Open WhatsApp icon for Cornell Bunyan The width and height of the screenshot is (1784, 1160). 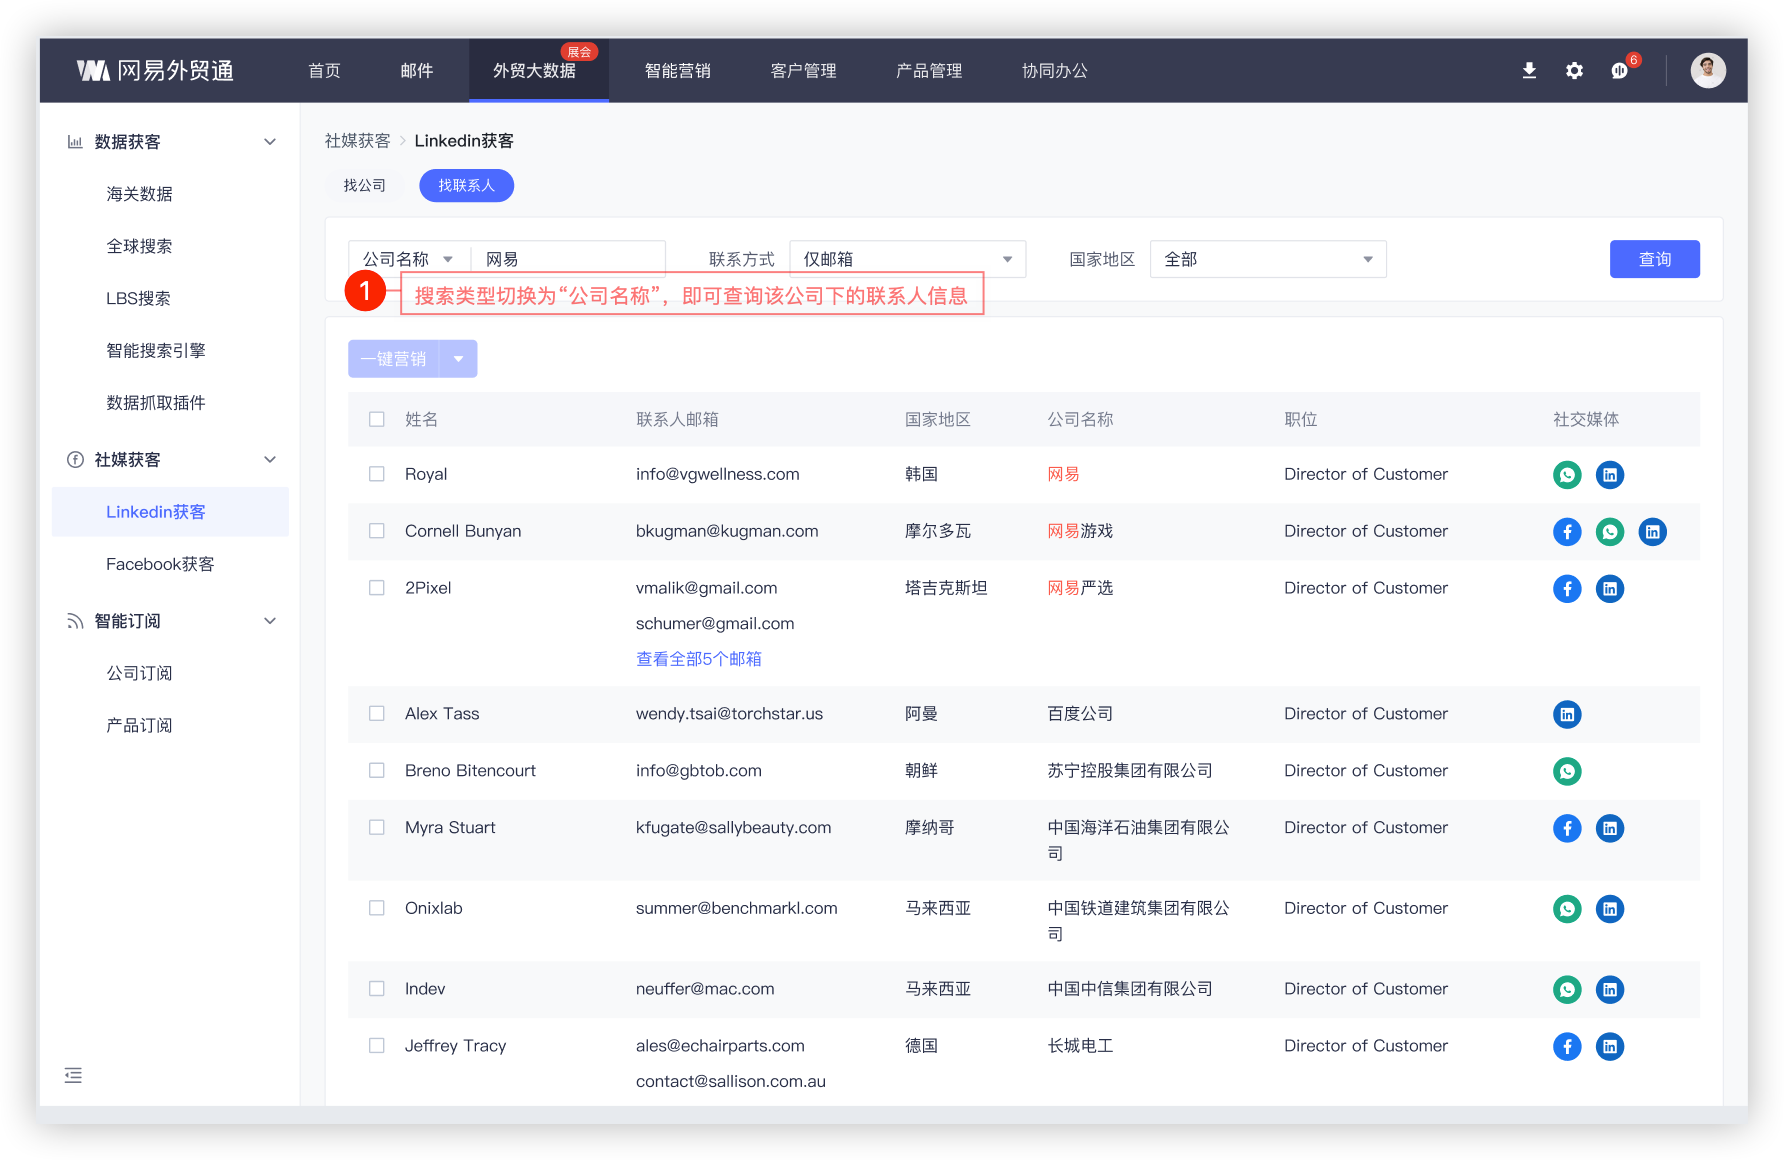(x=1610, y=532)
